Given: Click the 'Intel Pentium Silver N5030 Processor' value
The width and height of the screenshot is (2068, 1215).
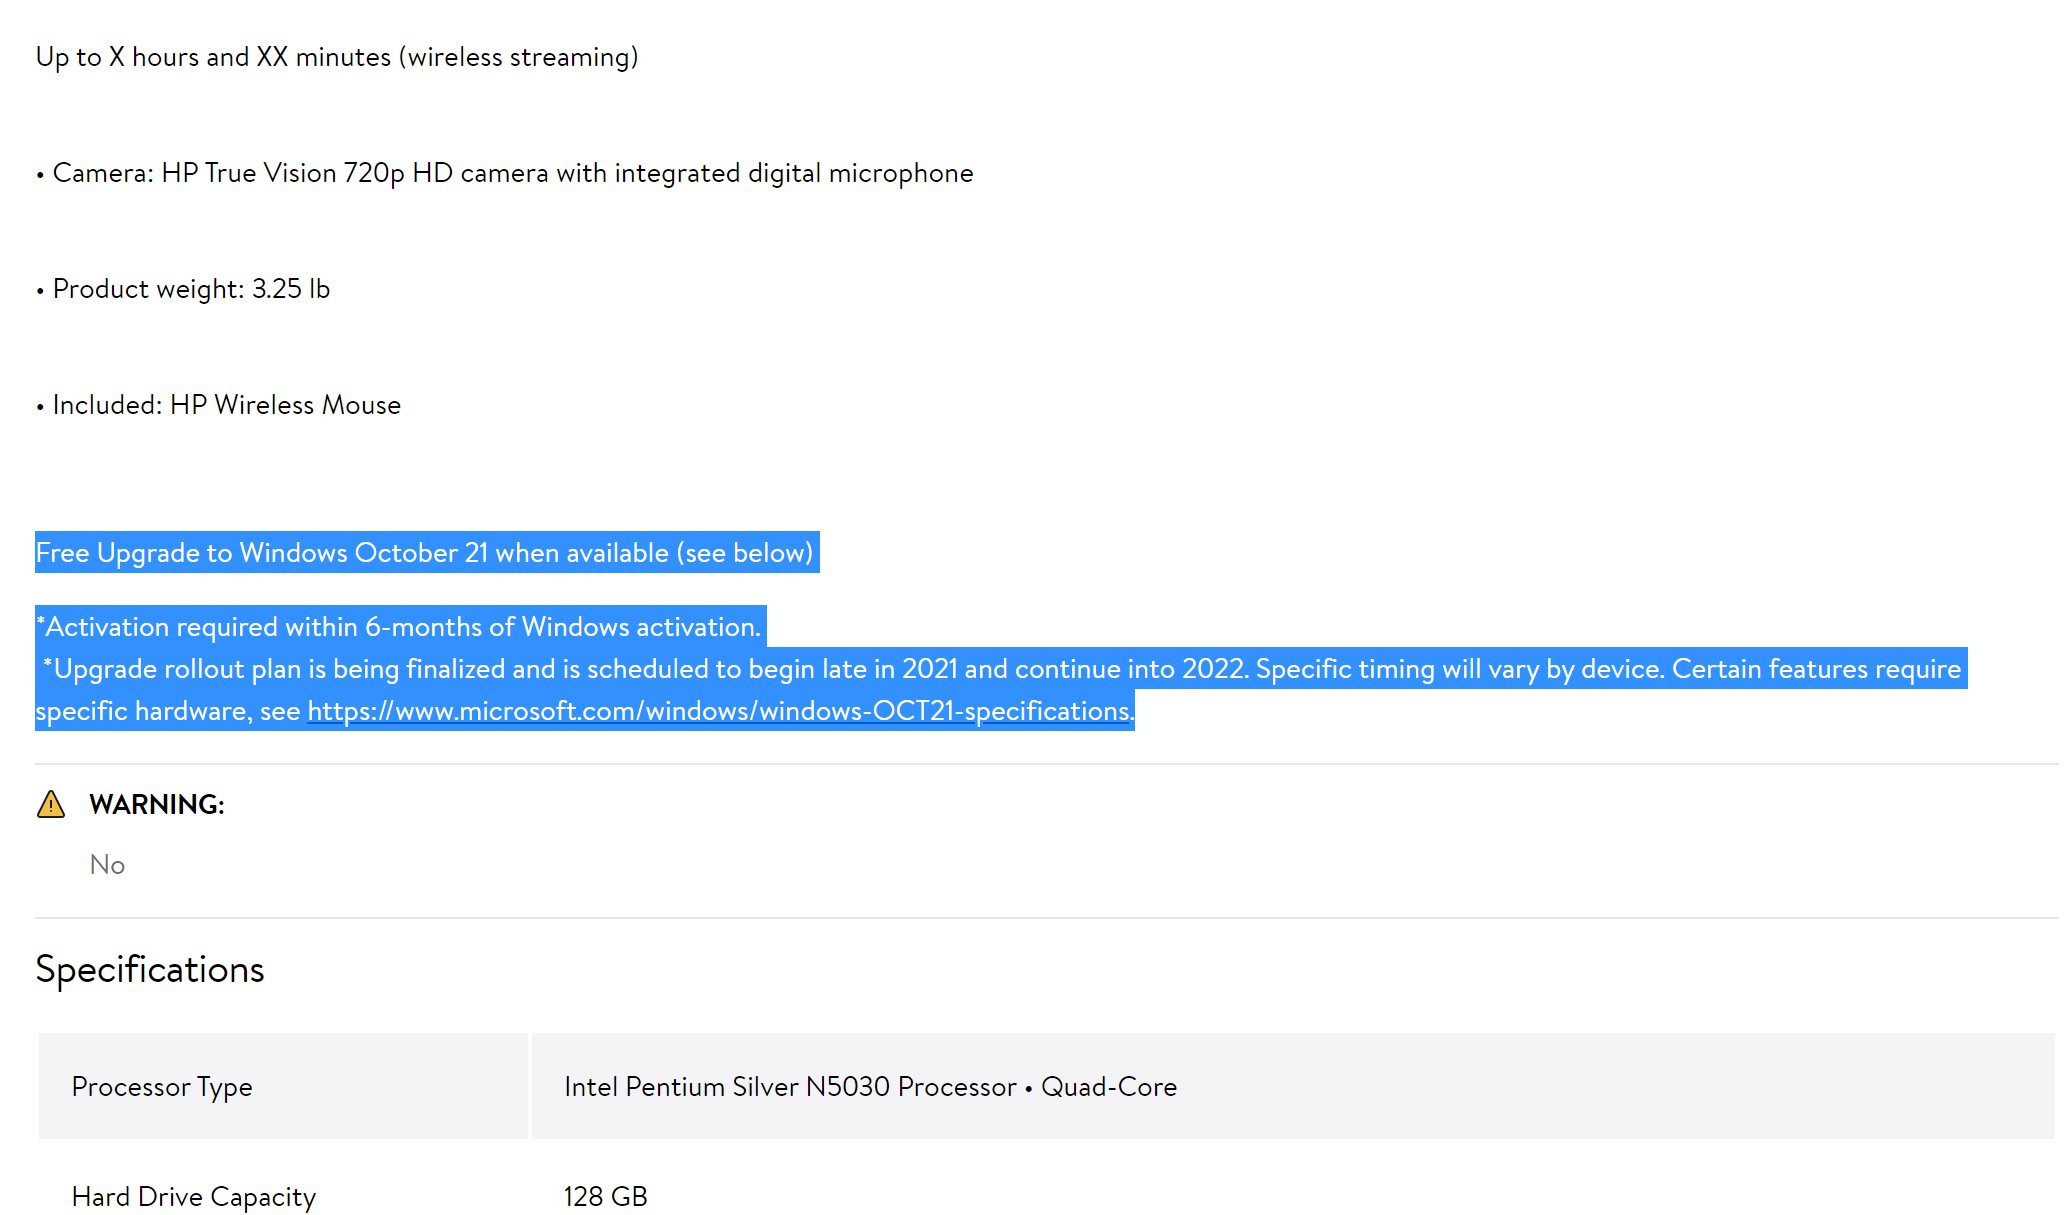Looking at the screenshot, I should pyautogui.click(x=870, y=1086).
